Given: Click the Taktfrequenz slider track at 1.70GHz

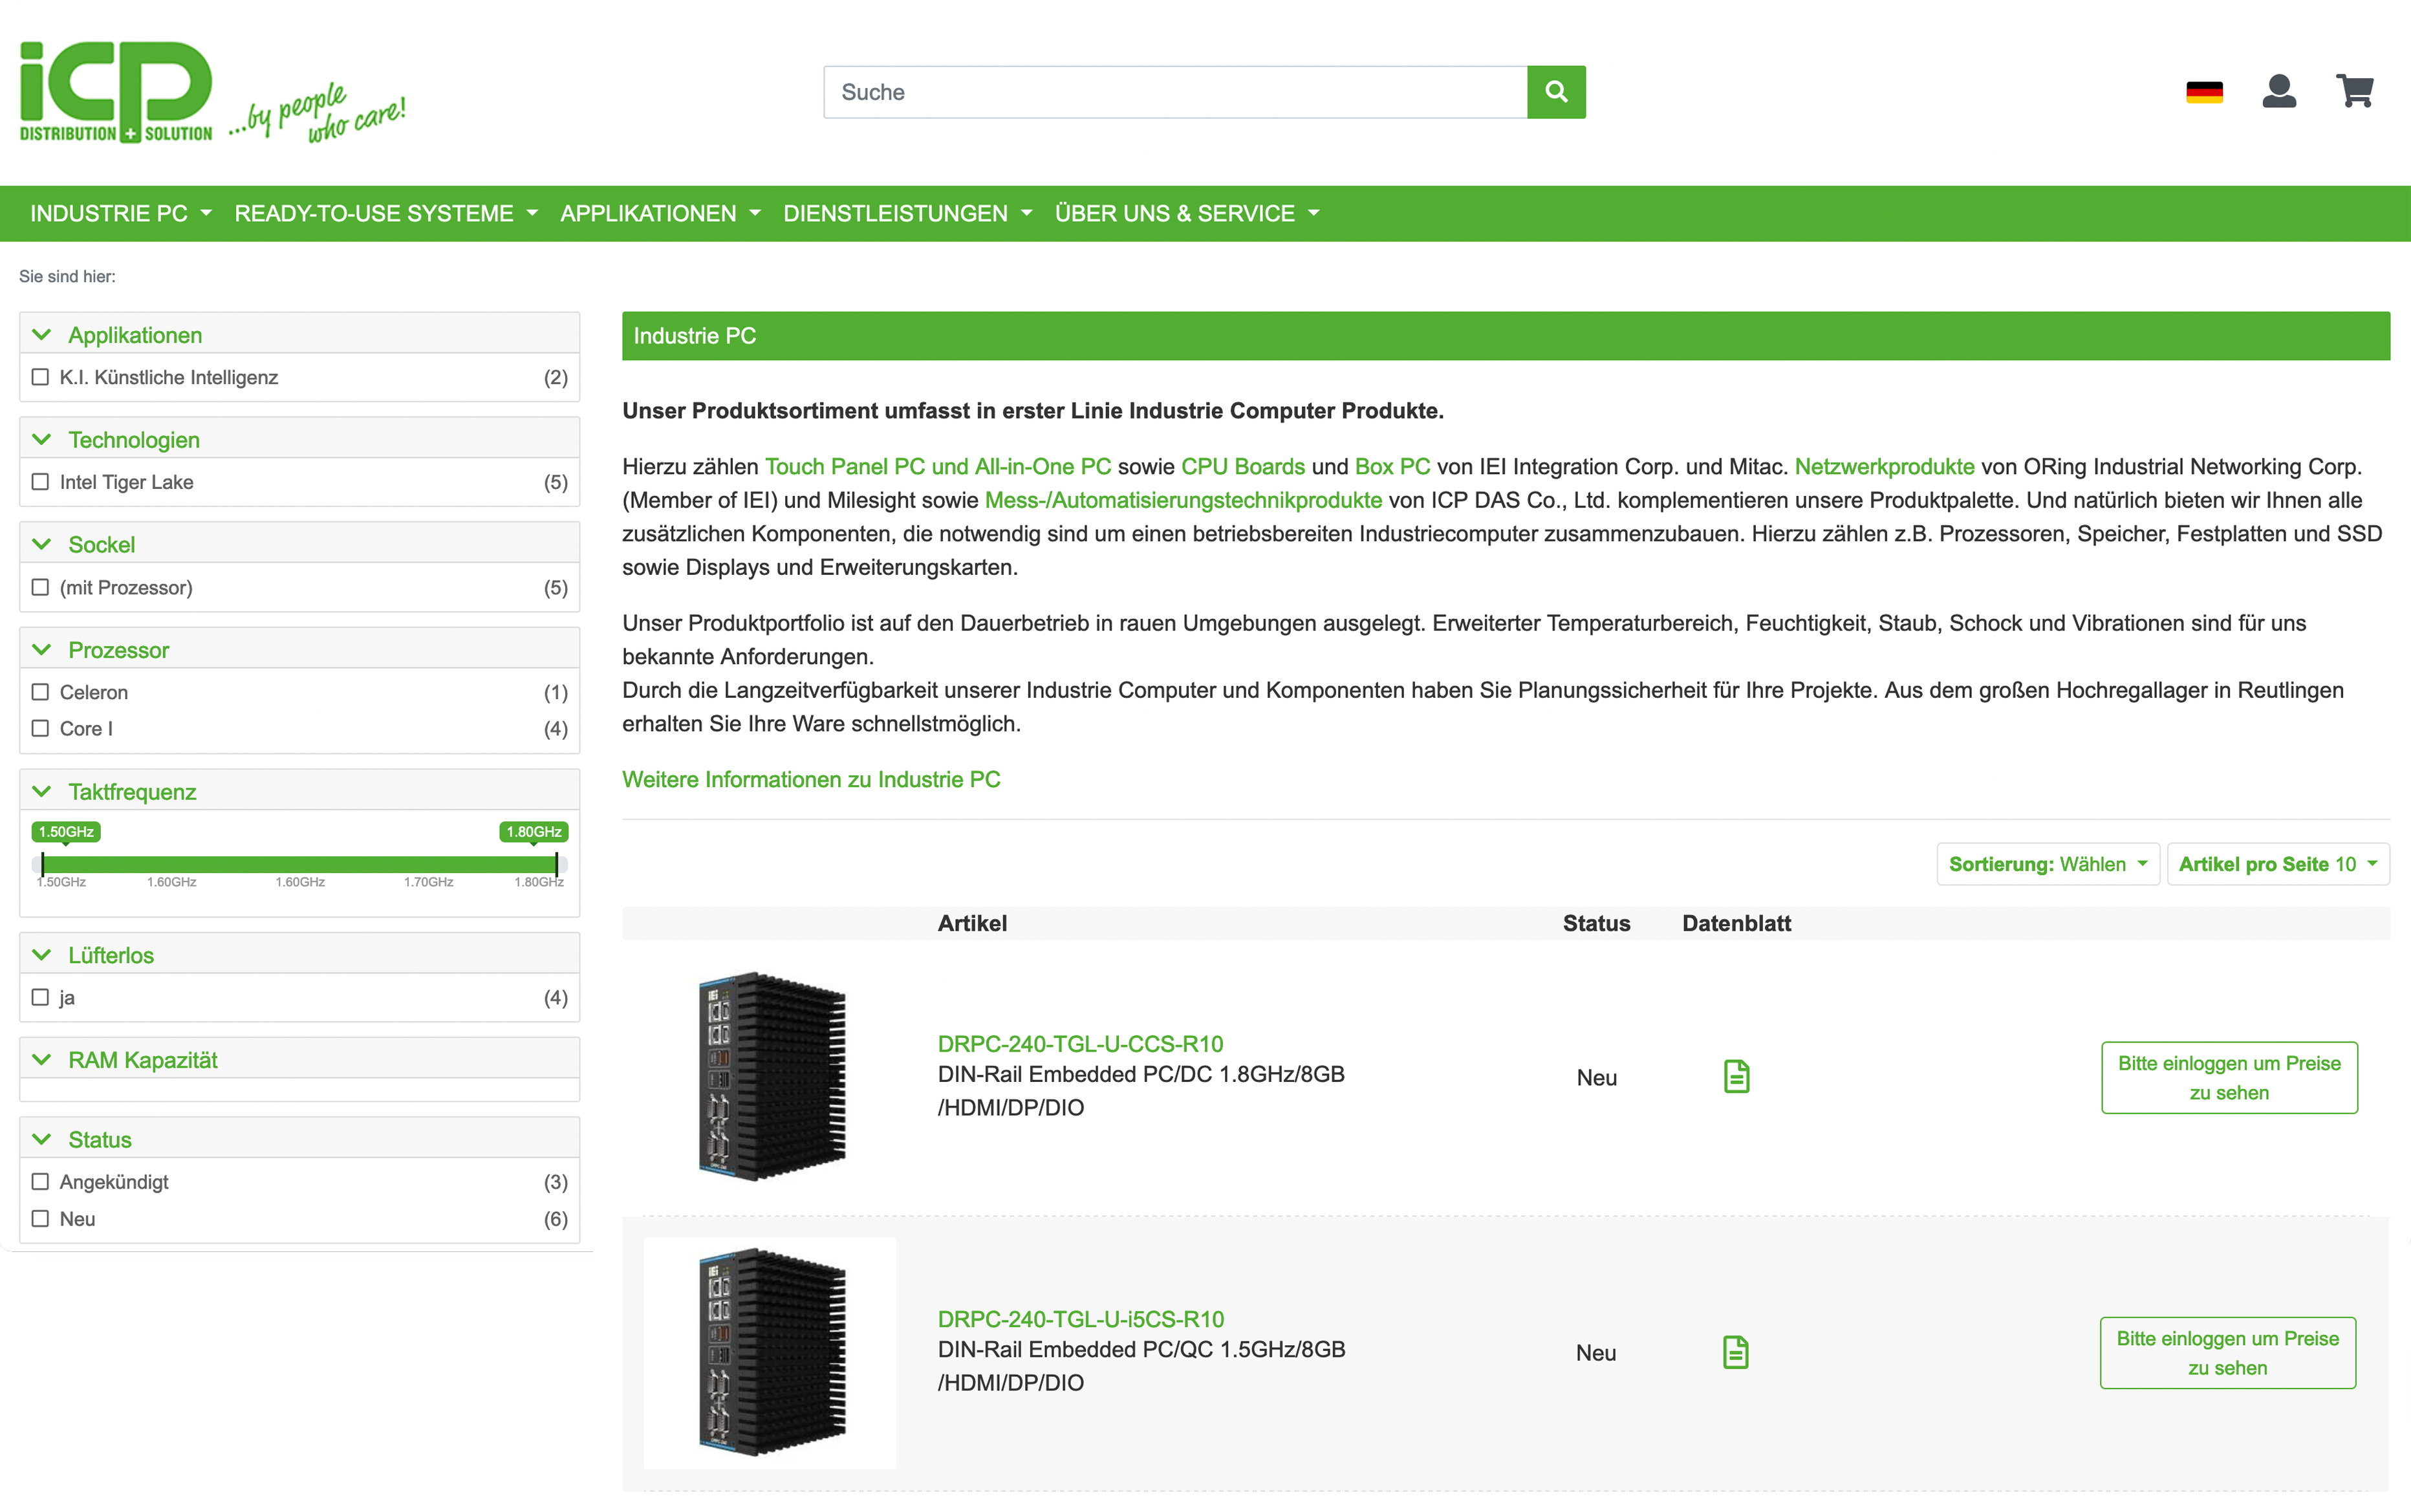Looking at the screenshot, I should [429, 864].
